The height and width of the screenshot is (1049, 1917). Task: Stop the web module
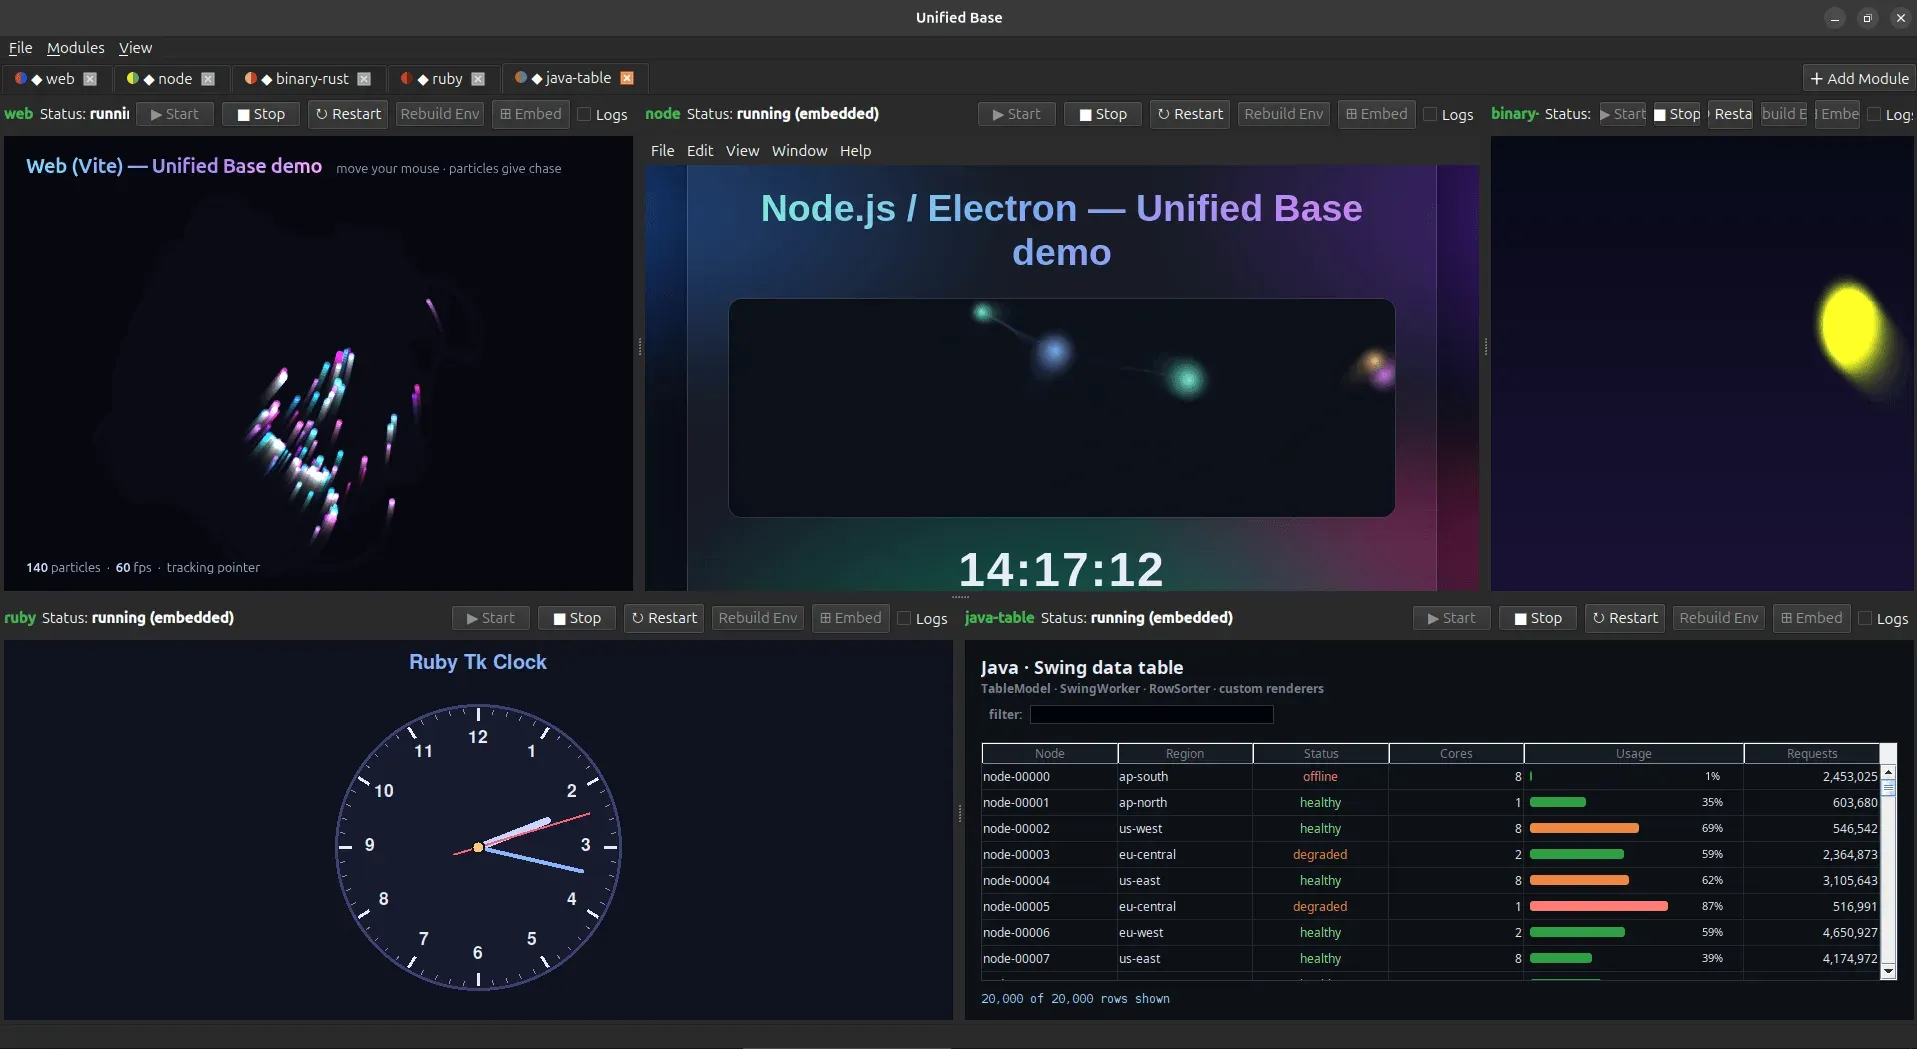pyautogui.click(x=261, y=114)
